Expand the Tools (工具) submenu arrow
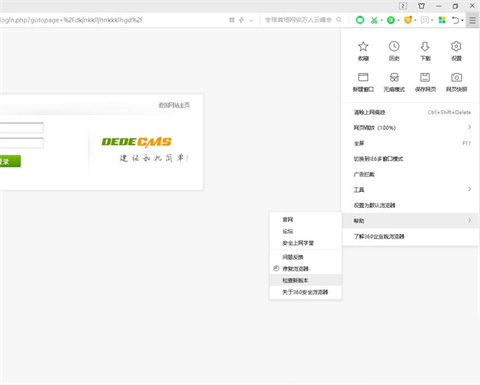This screenshot has height=385, width=480. [x=469, y=189]
